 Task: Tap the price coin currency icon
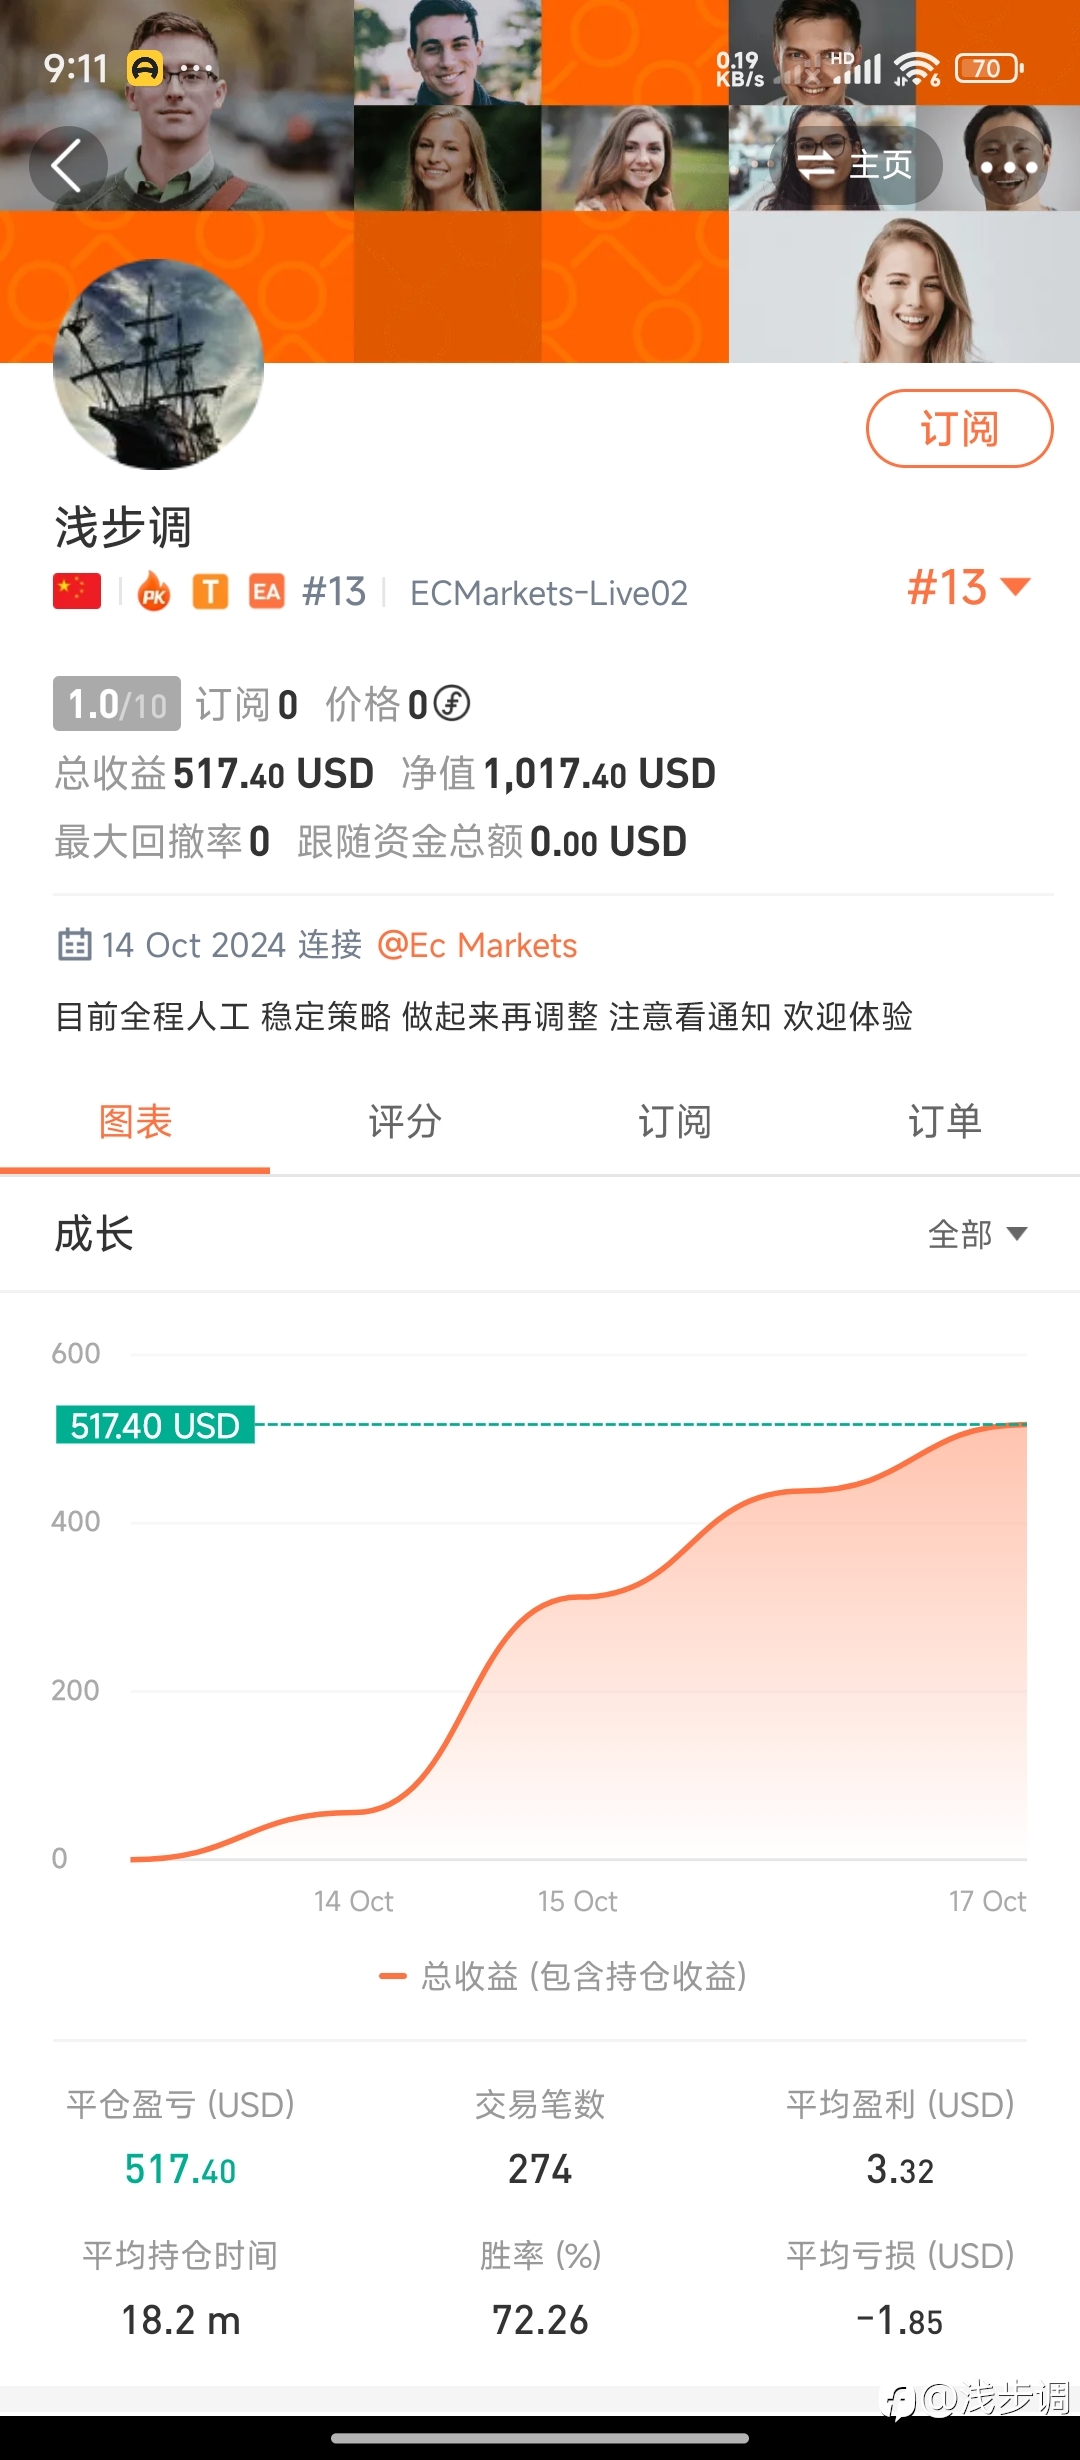click(x=452, y=703)
